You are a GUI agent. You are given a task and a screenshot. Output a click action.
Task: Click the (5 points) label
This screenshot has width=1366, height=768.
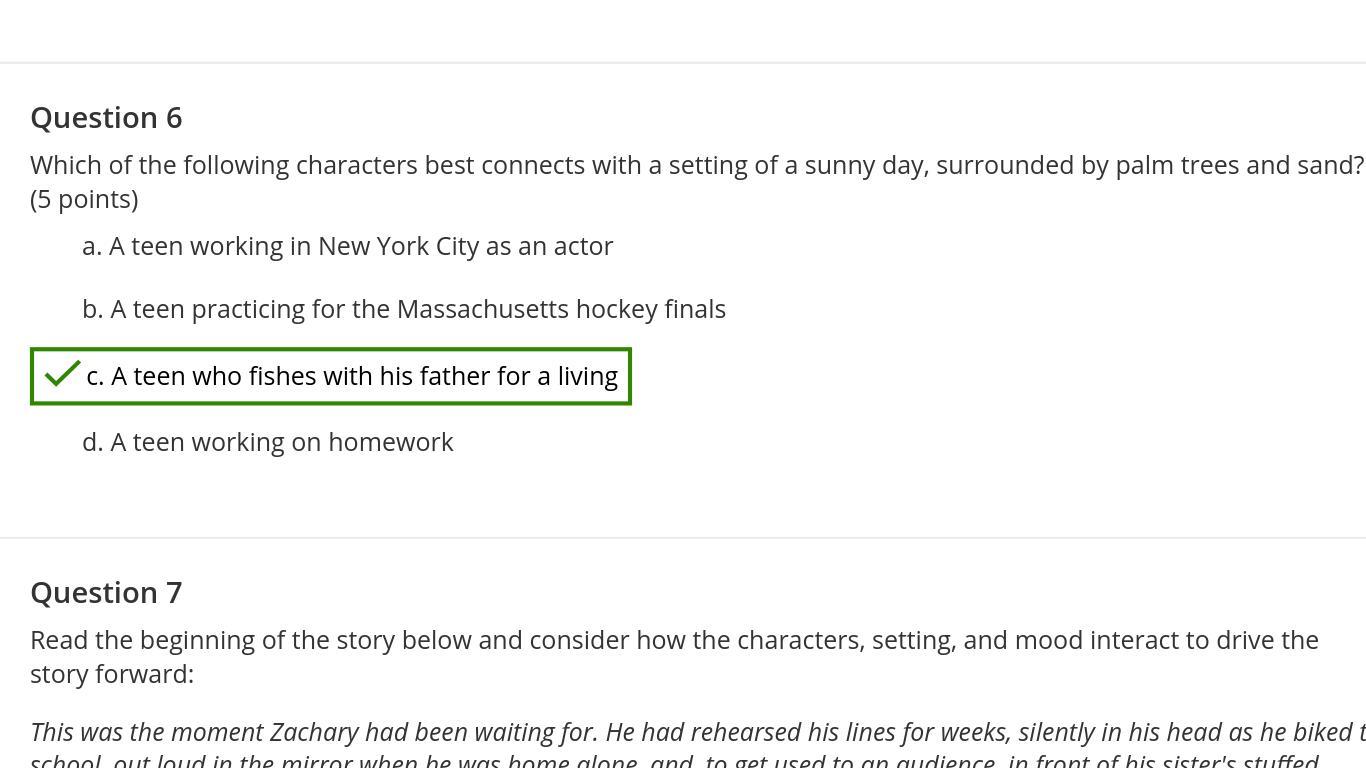click(x=84, y=199)
